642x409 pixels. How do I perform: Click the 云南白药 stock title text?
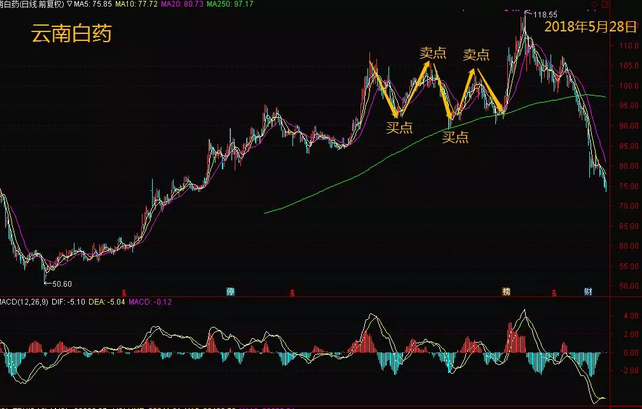click(x=70, y=34)
